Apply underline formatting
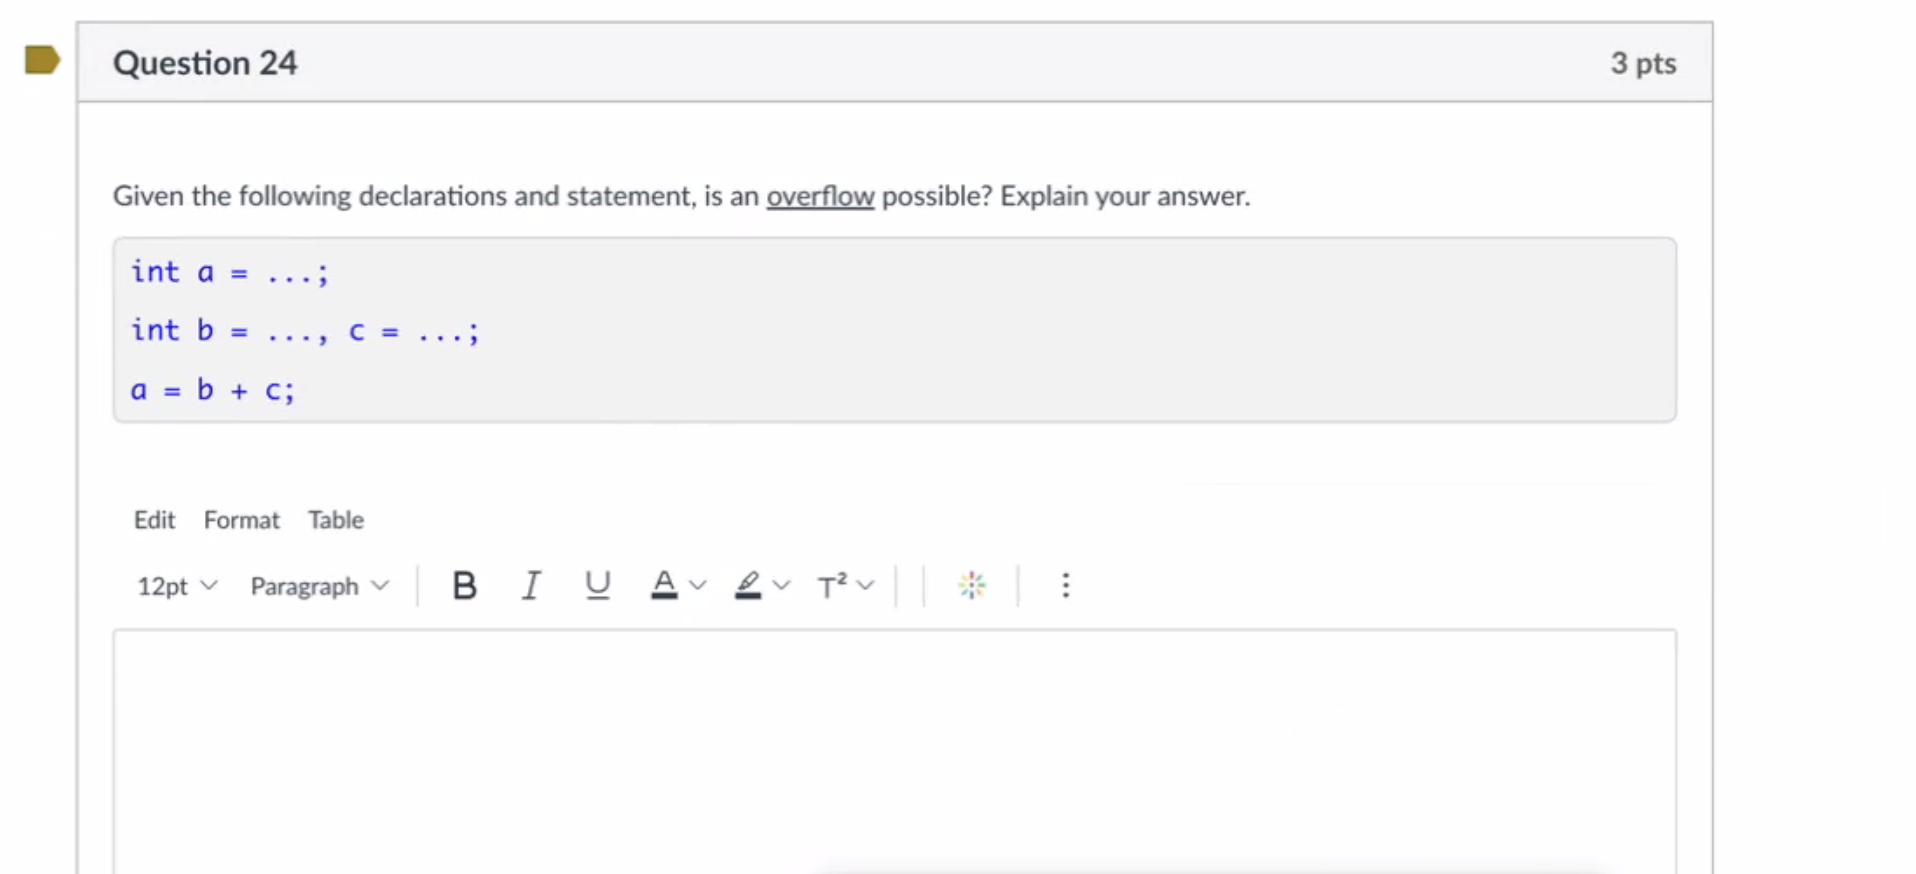Viewport: 1916px width, 874px height. [597, 586]
